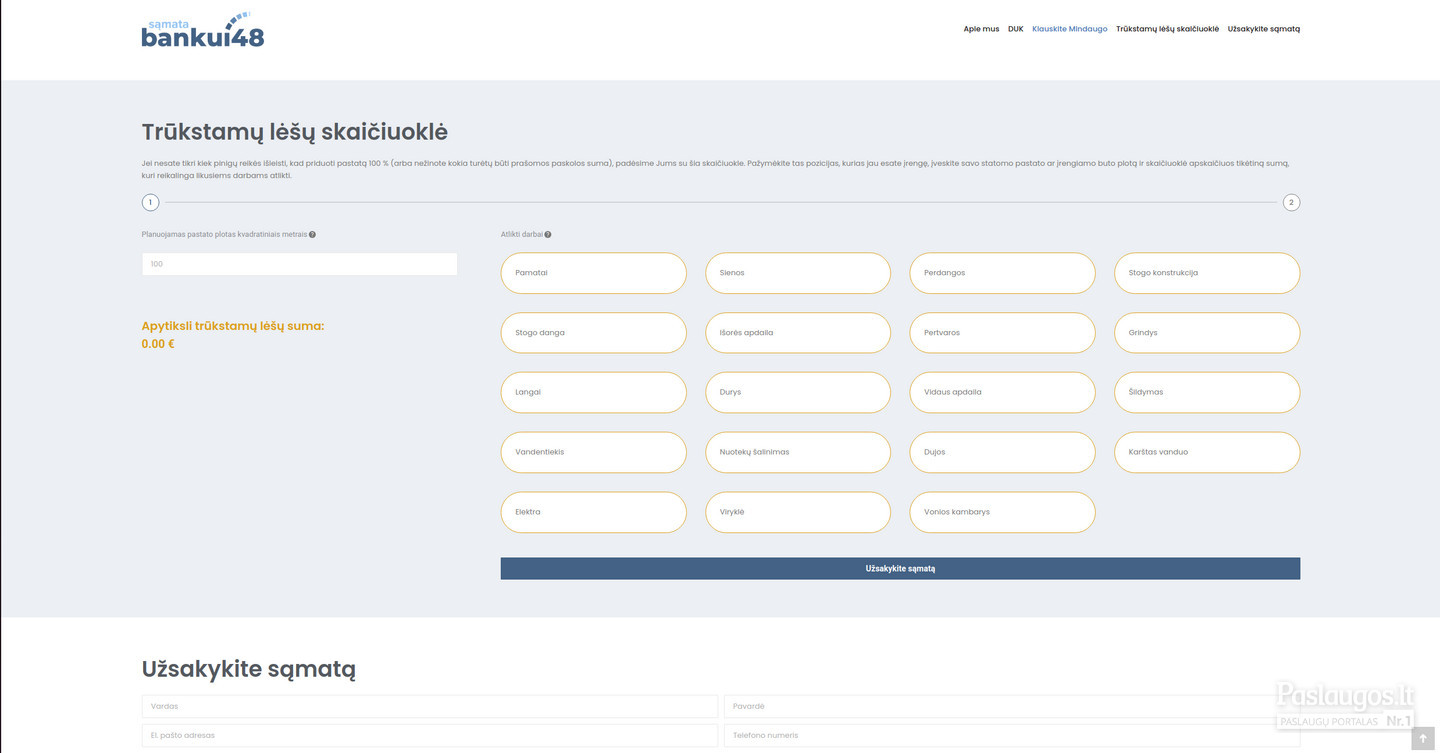Toggle the Karštas vanduo option

(1207, 452)
